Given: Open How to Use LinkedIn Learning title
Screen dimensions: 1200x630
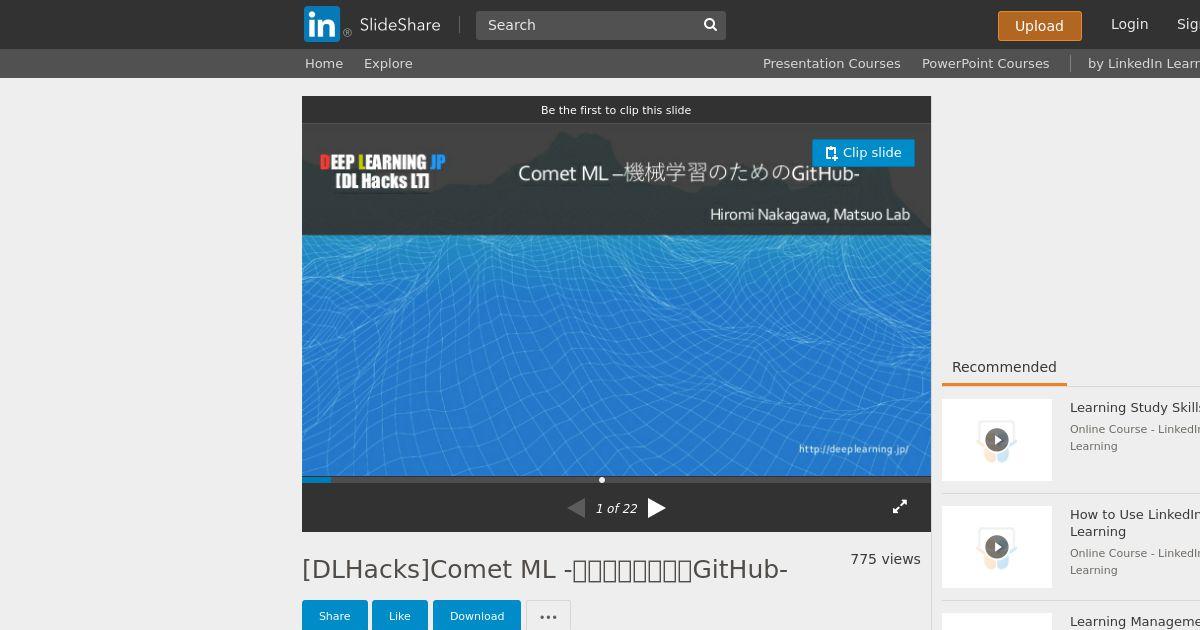Looking at the screenshot, I should pos(1135,523).
